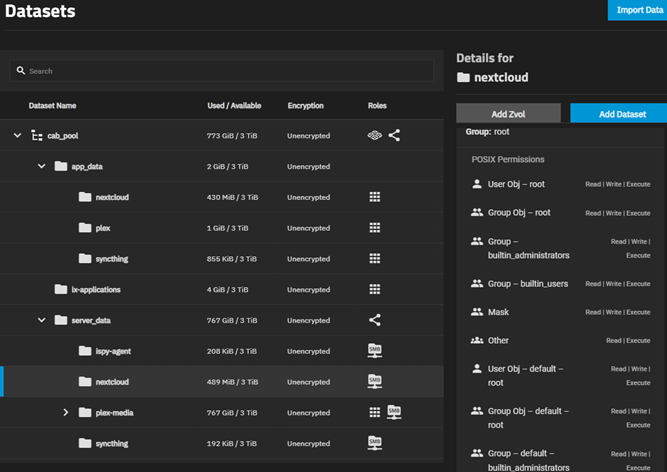The width and height of the screenshot is (667, 472).
Task: Click the 4 GiB / 3 TiB value
Action: pos(228,290)
